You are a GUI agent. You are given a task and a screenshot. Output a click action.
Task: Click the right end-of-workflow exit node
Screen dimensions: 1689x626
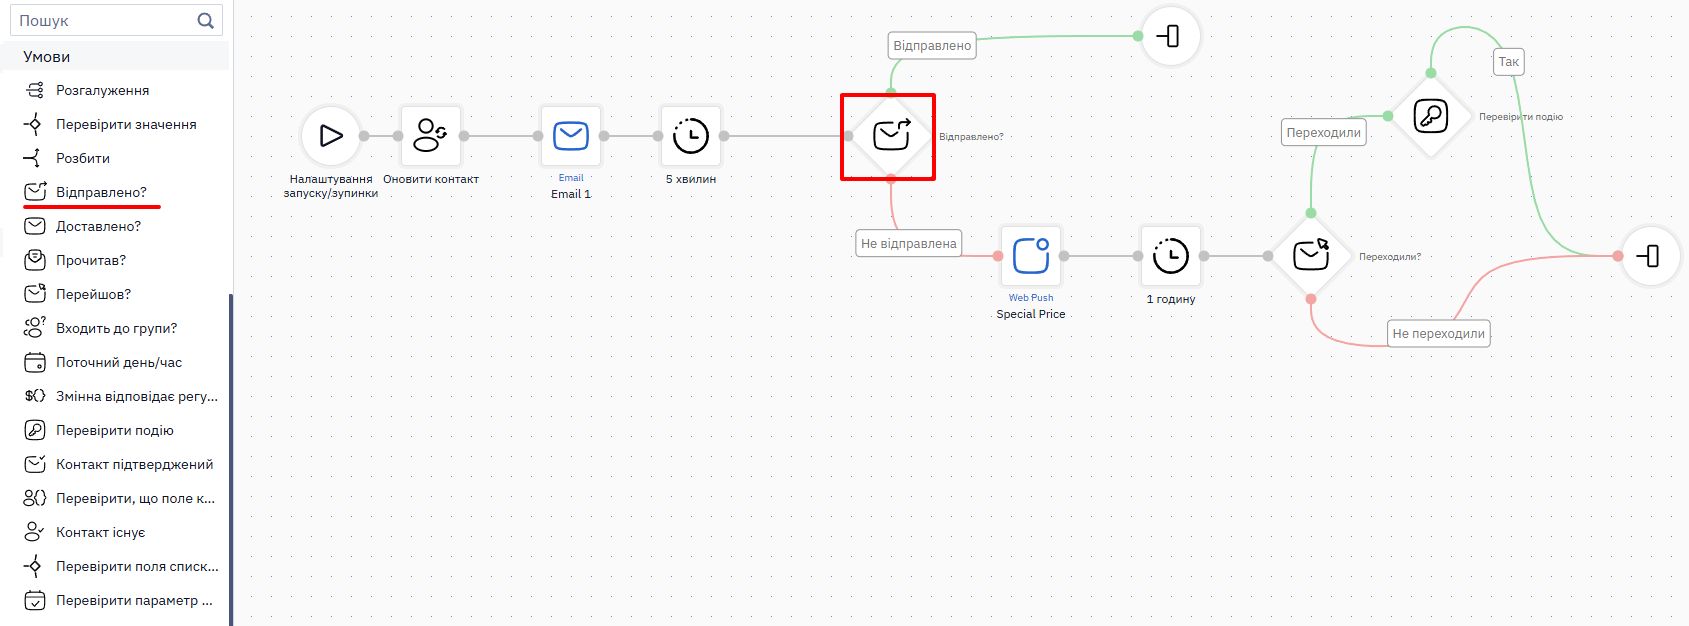coord(1649,256)
